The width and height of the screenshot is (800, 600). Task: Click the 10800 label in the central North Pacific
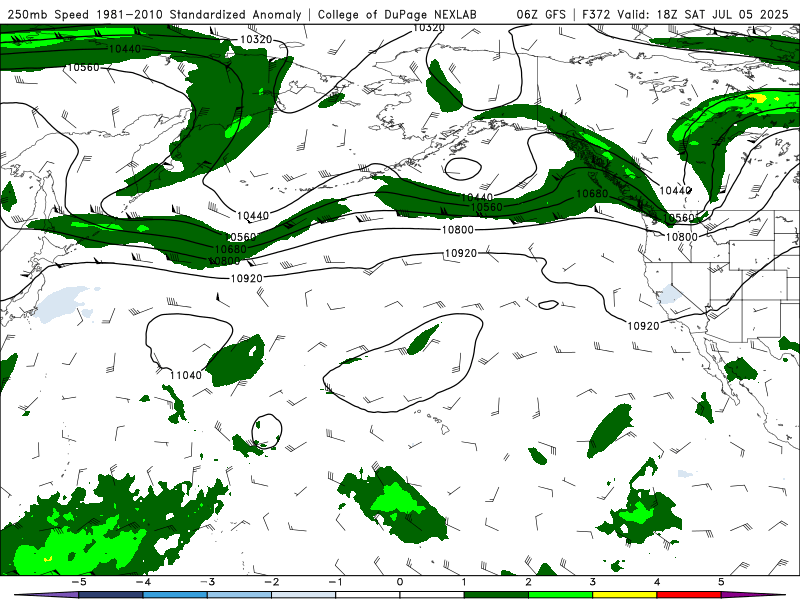pyautogui.click(x=458, y=230)
